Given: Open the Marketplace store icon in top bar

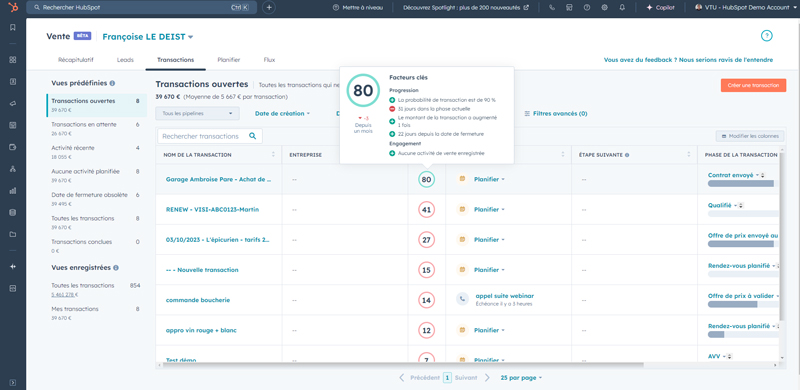Looking at the screenshot, I should [x=569, y=8].
